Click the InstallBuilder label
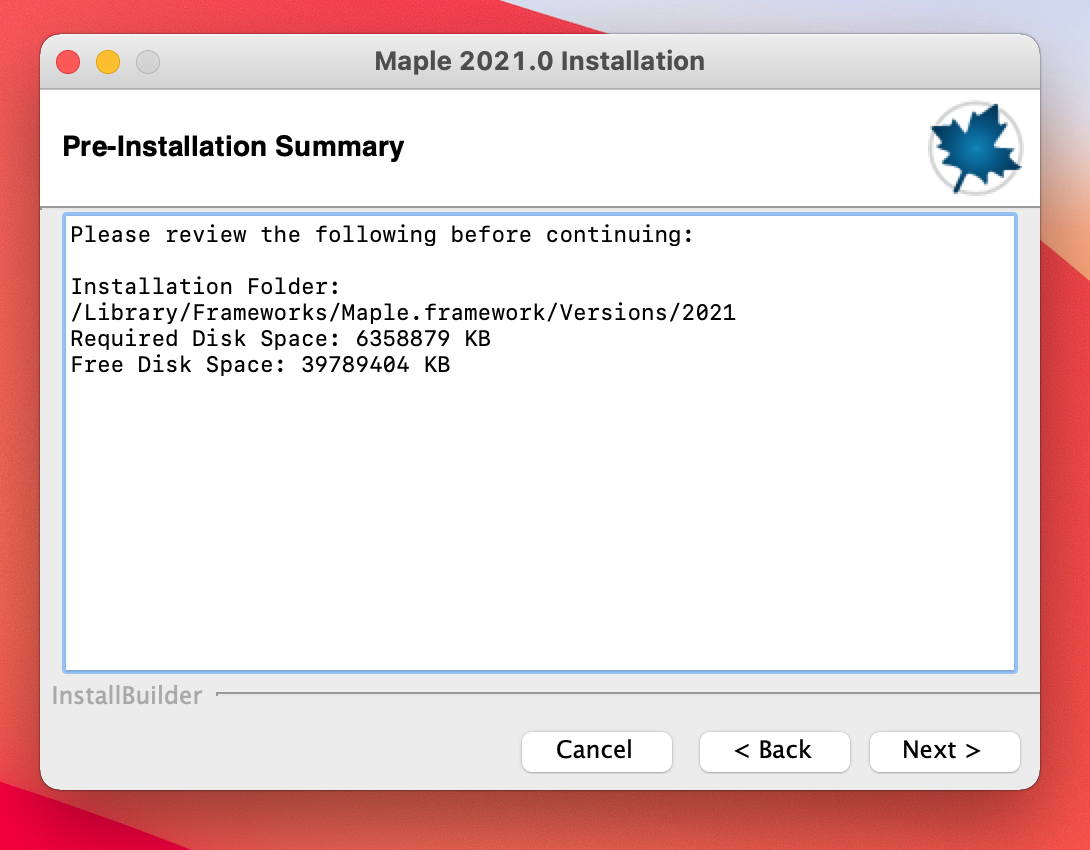The width and height of the screenshot is (1090, 850). [127, 696]
